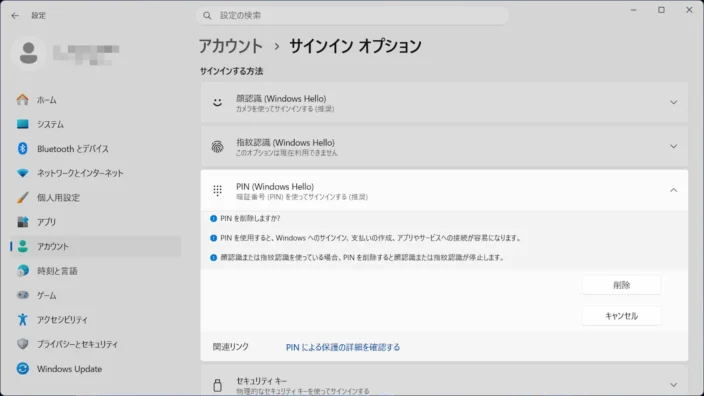Open ホーム in the sidebar
Screen dimensions: 704x396
pos(96,100)
